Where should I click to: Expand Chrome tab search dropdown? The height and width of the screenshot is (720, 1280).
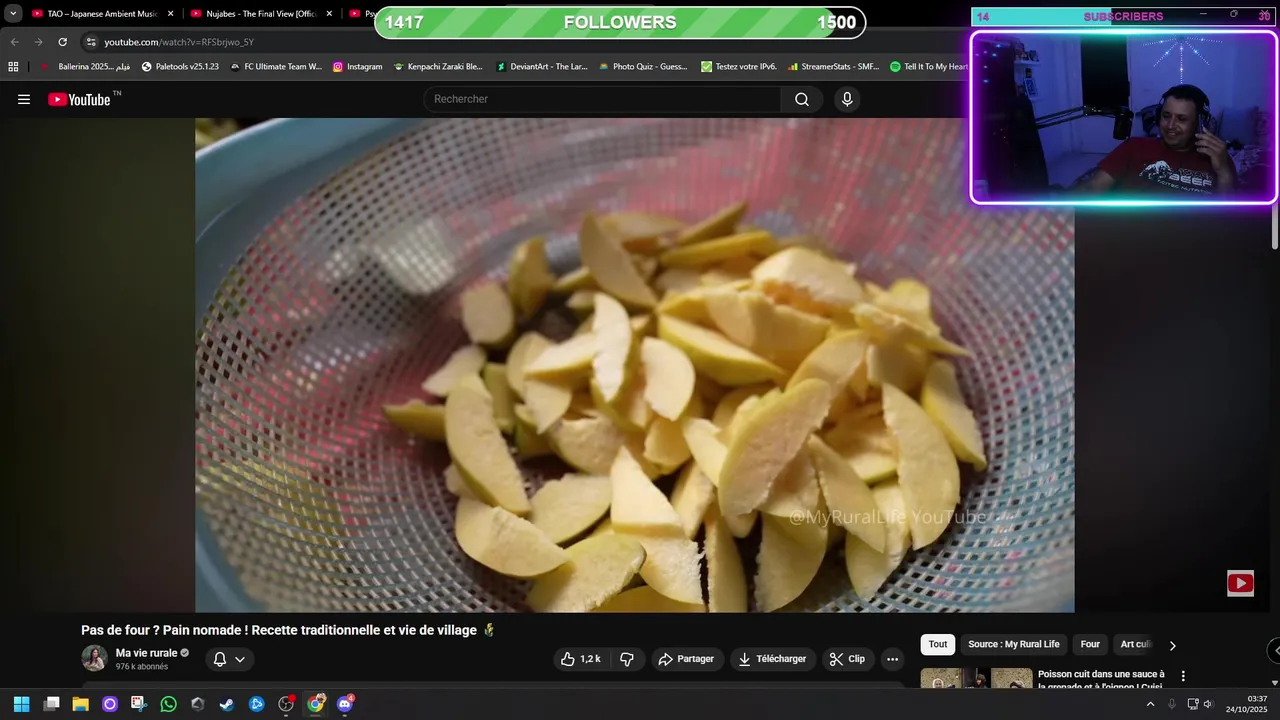pos(13,14)
